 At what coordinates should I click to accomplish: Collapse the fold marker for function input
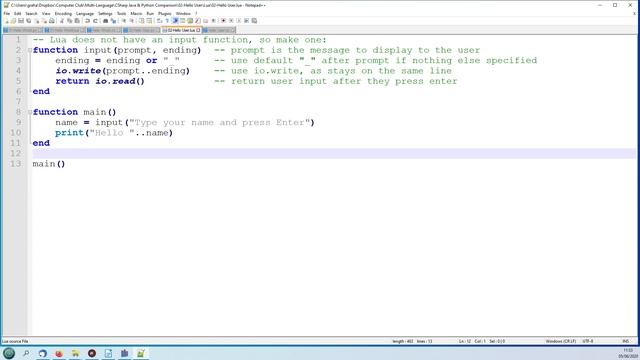[x=30, y=50]
